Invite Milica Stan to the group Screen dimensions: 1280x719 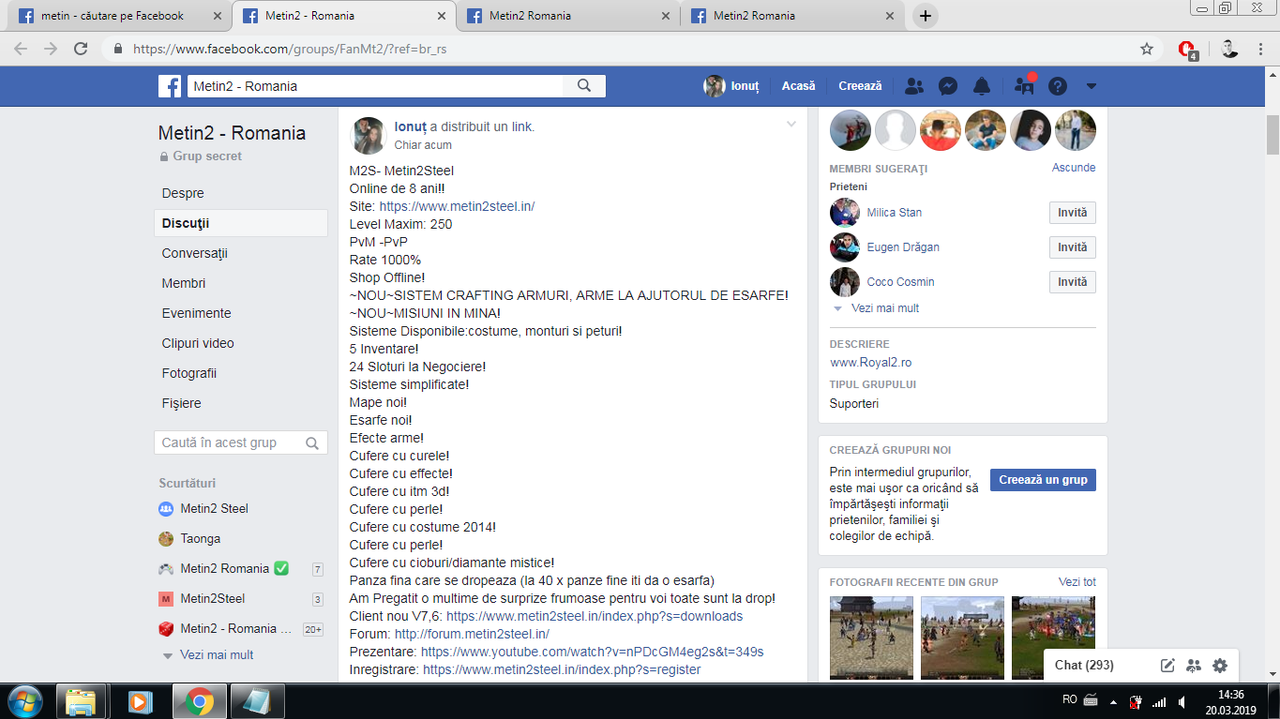click(1072, 213)
